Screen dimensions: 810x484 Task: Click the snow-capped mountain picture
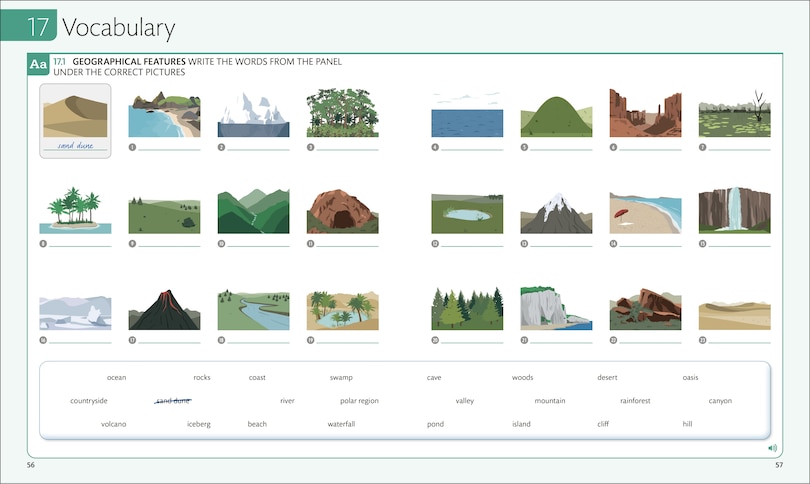click(556, 213)
